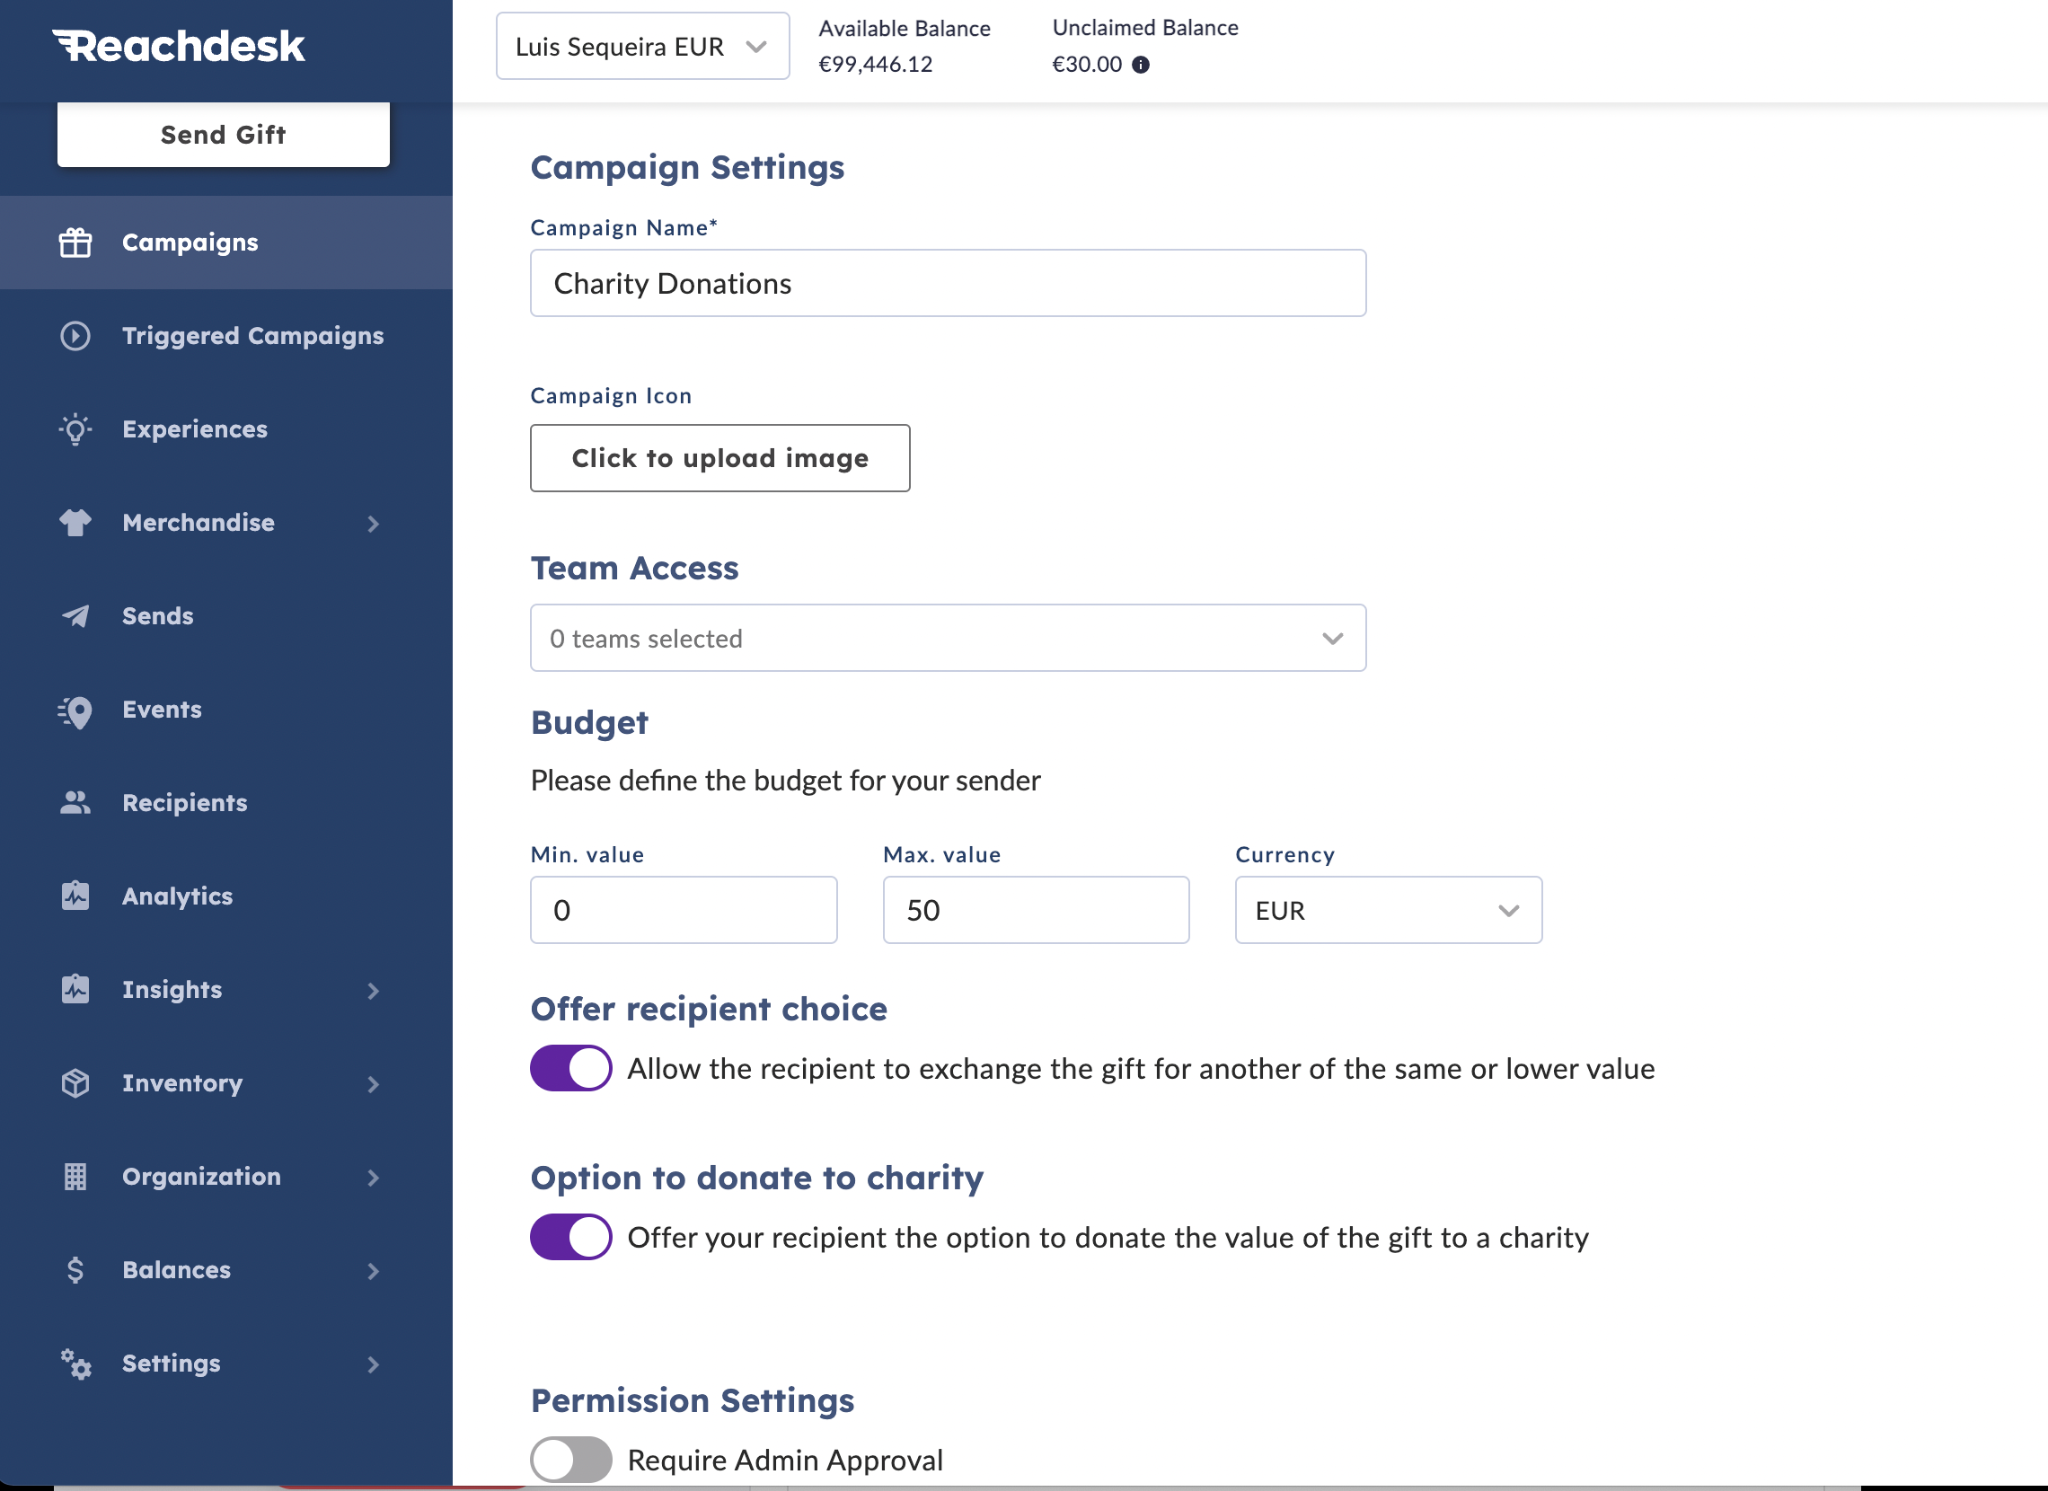This screenshot has height=1491, width=2048.
Task: Click the Inventory box icon
Action: pyautogui.click(x=75, y=1083)
